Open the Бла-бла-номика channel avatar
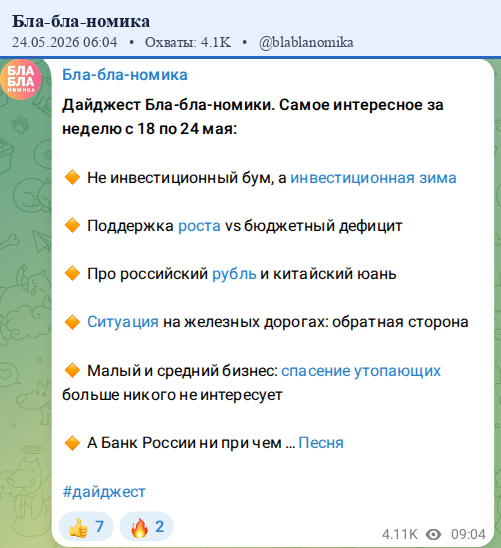The width and height of the screenshot is (501, 548). point(20,80)
